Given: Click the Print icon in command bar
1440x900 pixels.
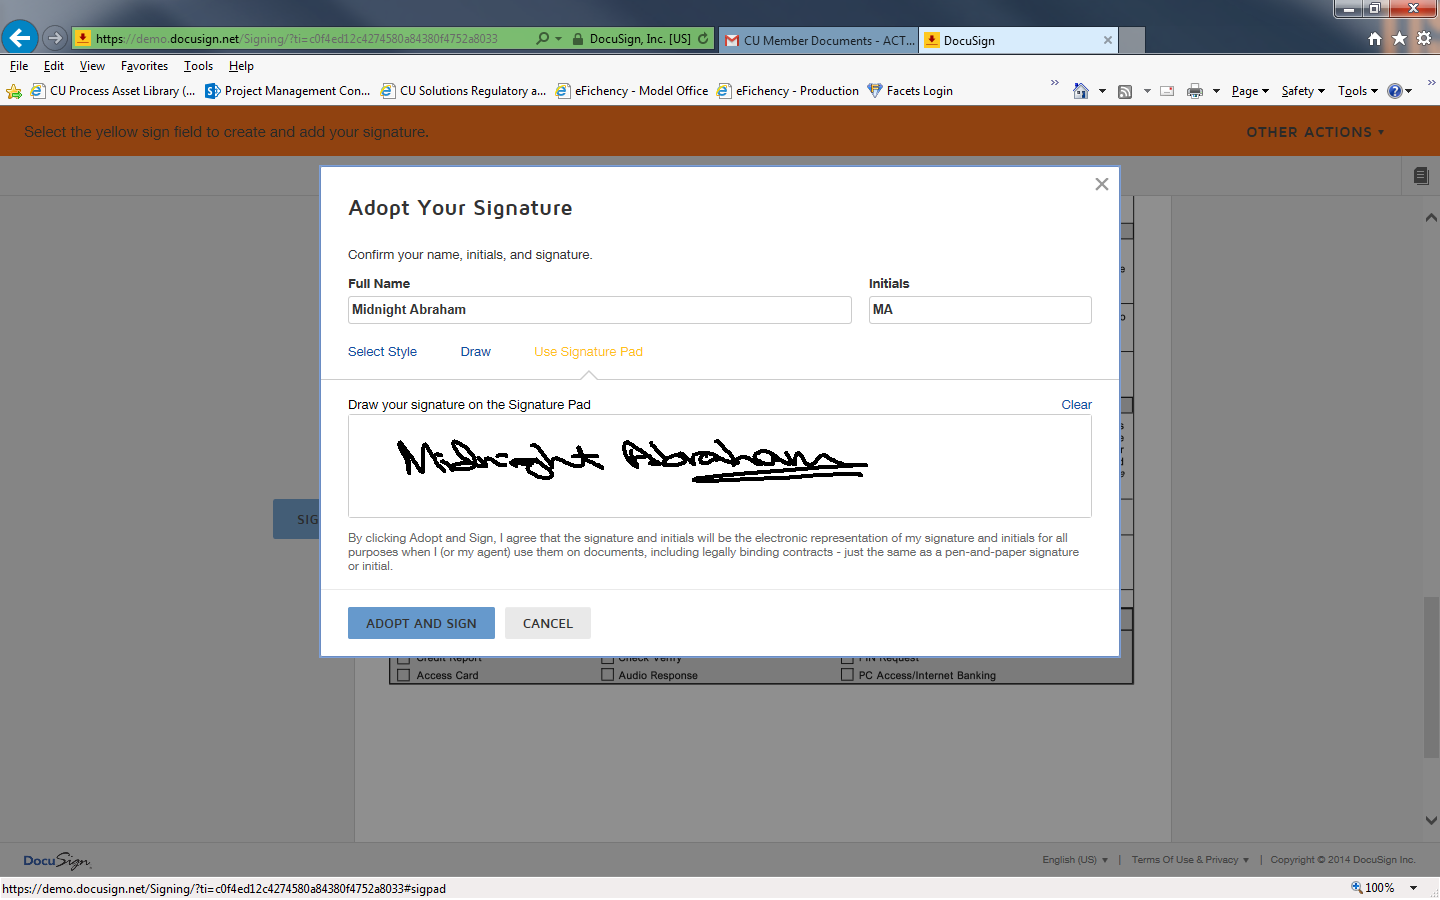Looking at the screenshot, I should [x=1195, y=91].
